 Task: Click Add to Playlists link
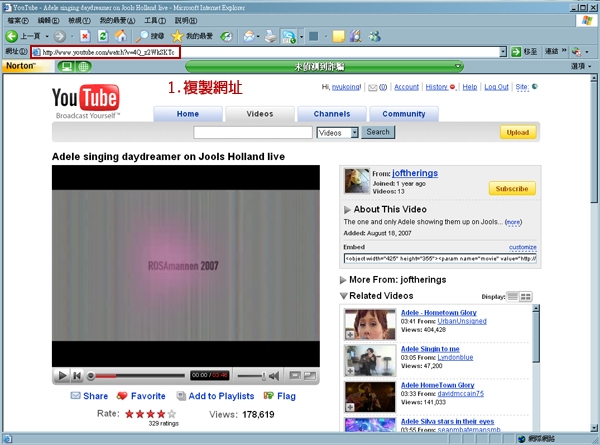click(215, 396)
